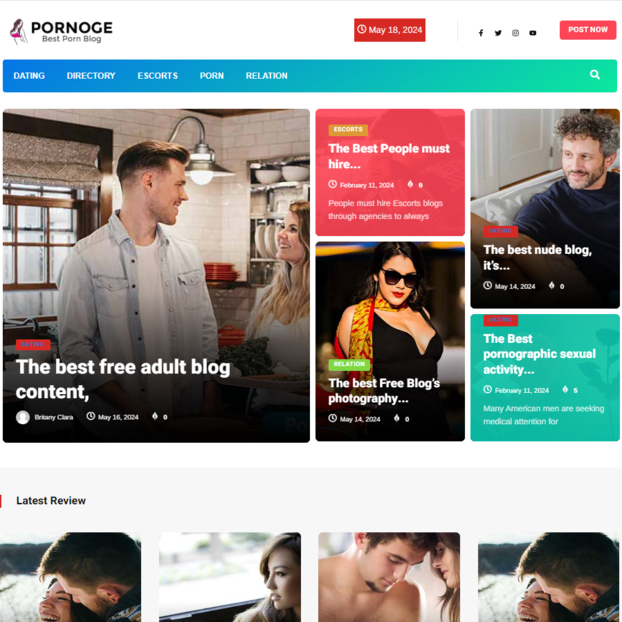Open the DATING menu item
This screenshot has width=622, height=622.
click(x=29, y=76)
